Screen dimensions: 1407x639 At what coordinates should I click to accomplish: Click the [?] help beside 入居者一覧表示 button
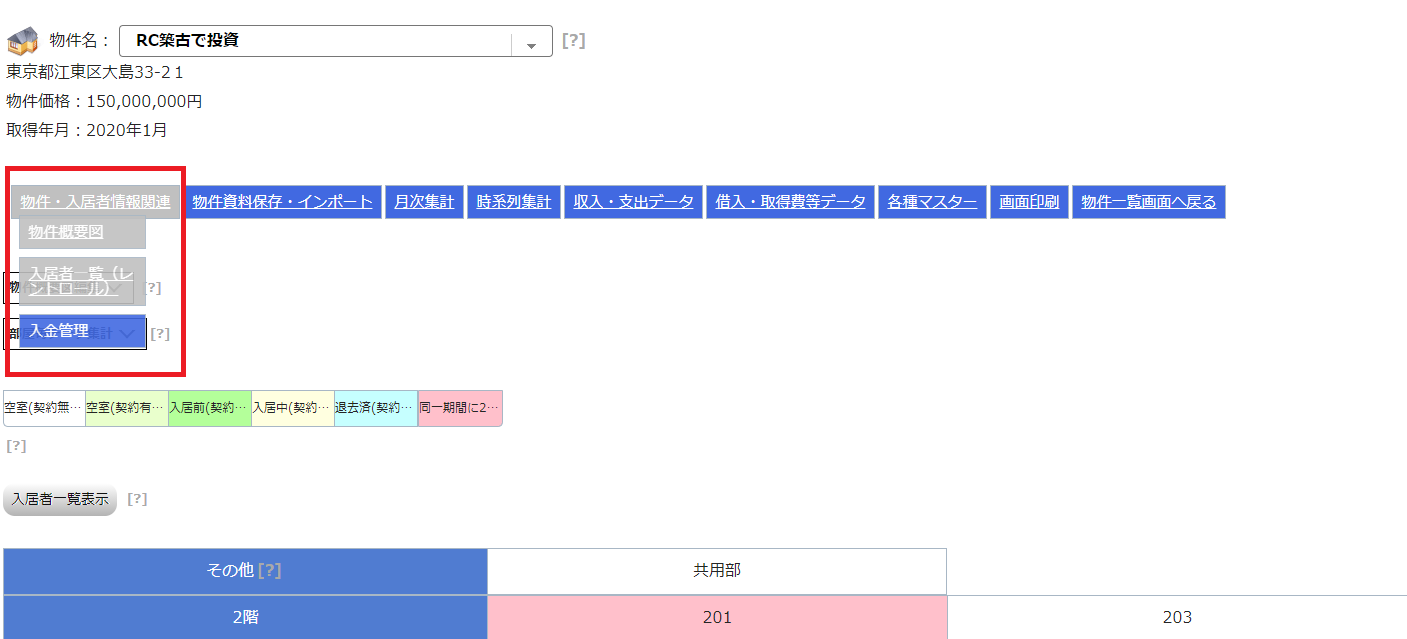tap(137, 499)
